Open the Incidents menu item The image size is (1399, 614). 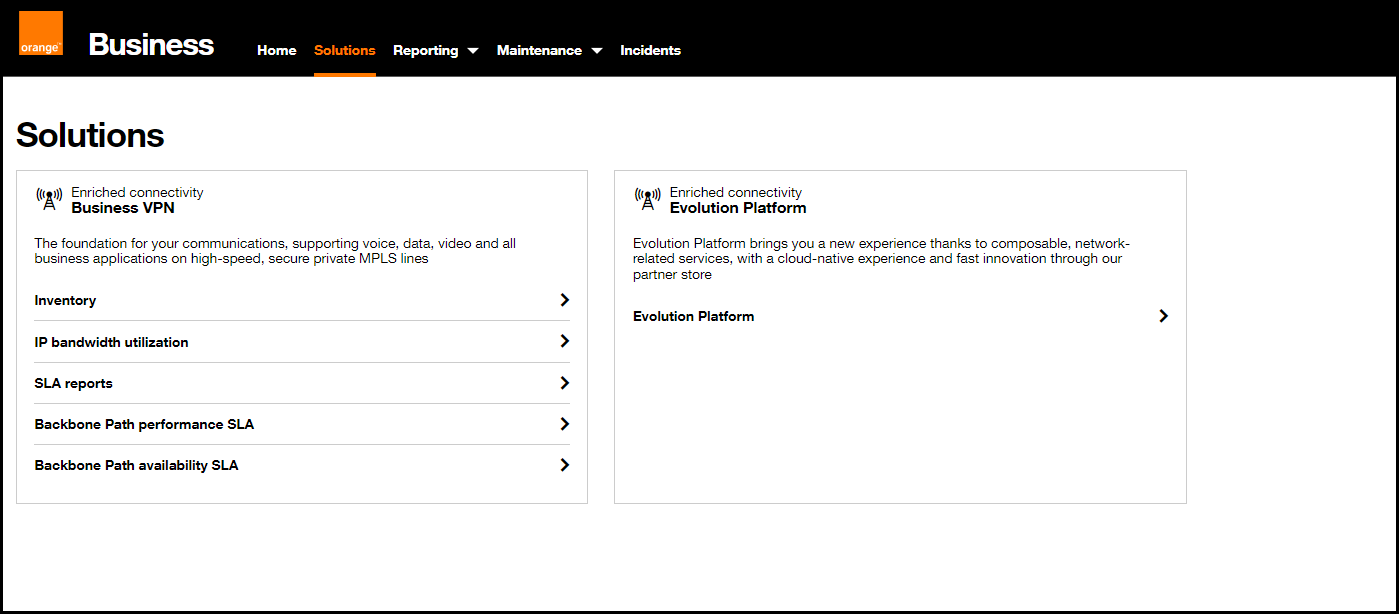tap(650, 50)
